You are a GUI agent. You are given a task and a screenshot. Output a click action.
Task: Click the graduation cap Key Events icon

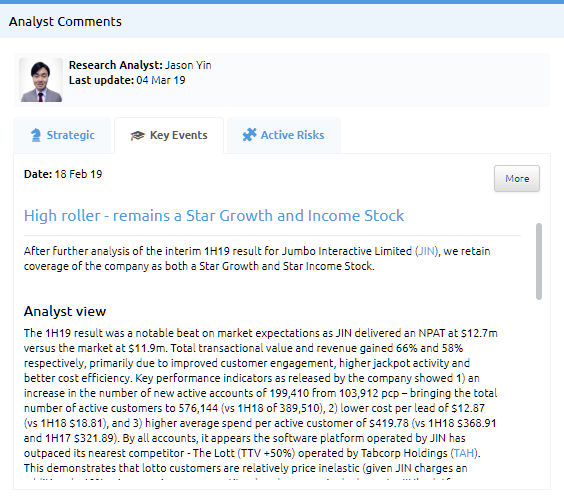coord(137,136)
